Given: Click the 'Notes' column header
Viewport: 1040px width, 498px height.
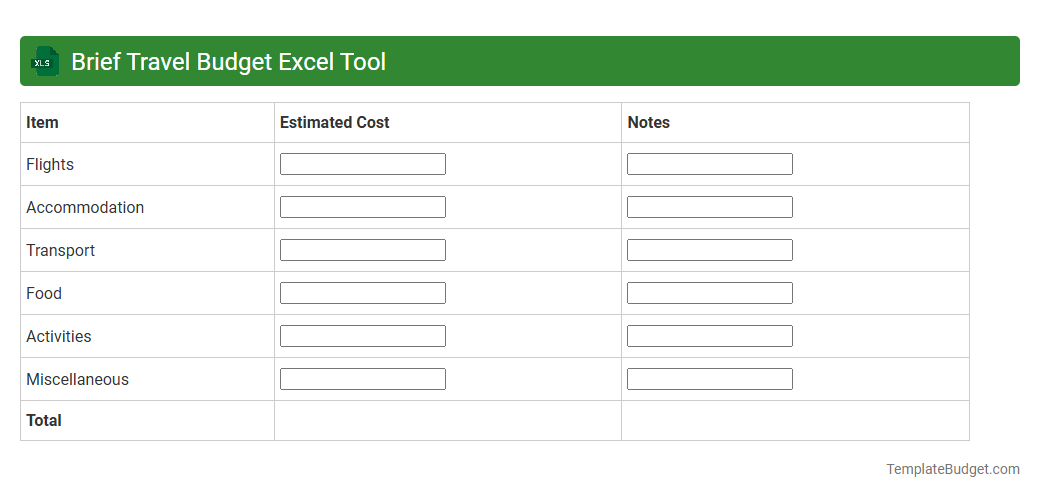Looking at the screenshot, I should coord(649,123).
